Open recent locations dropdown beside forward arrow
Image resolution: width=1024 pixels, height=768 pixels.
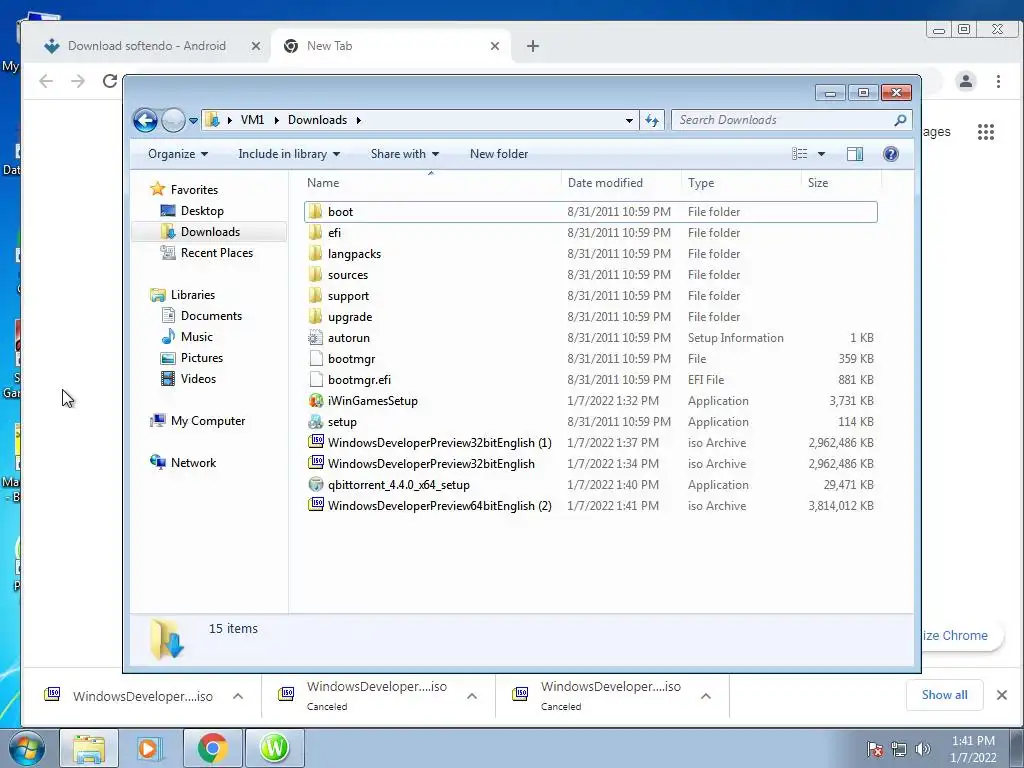[x=193, y=121]
